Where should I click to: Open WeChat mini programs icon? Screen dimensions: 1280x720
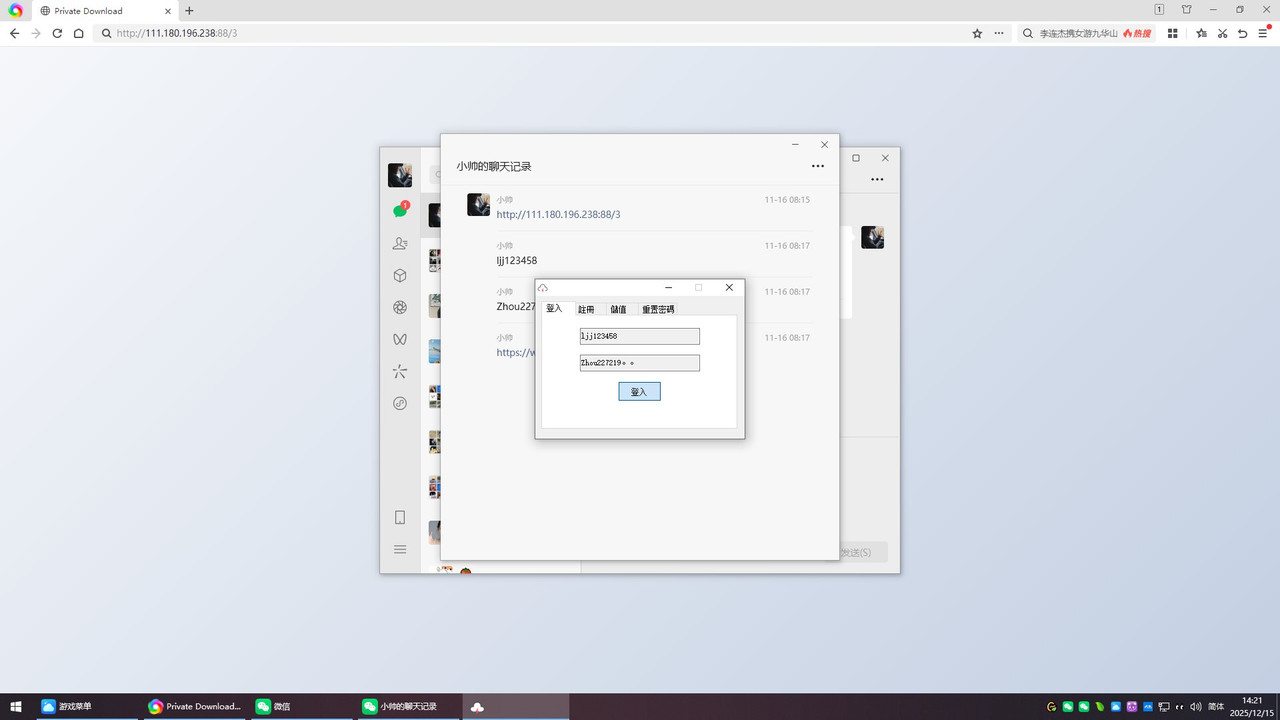pyautogui.click(x=400, y=403)
